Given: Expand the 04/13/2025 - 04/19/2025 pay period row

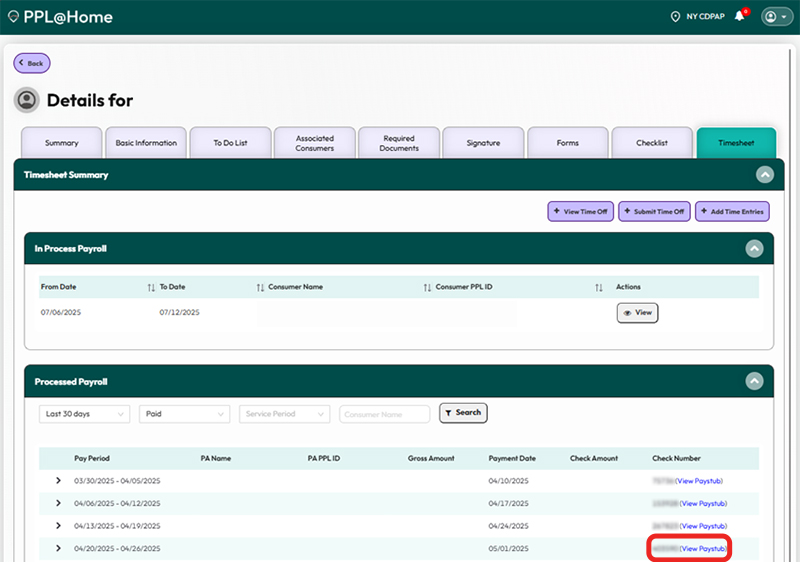Looking at the screenshot, I should pos(58,525).
